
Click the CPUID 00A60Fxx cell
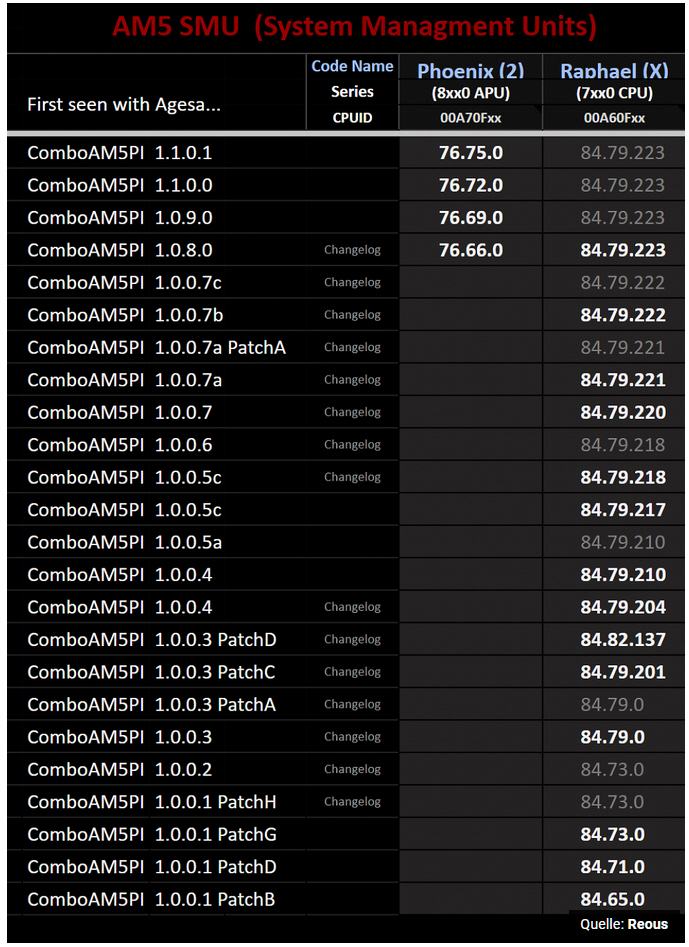[614, 118]
